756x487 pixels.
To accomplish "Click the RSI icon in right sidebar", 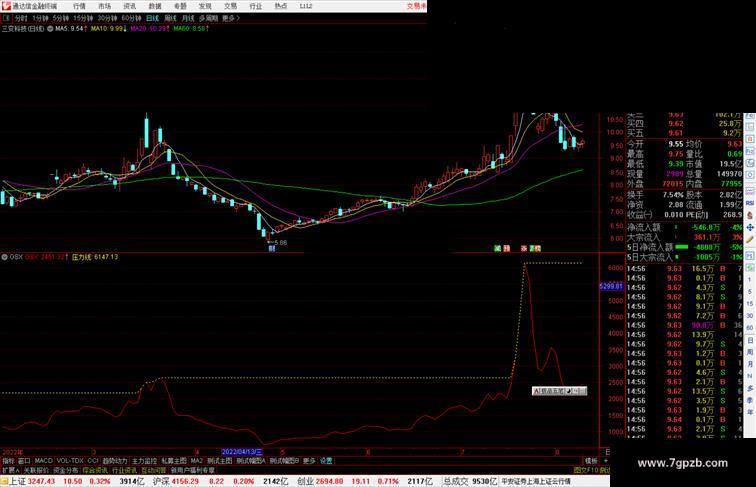I will (750, 203).
